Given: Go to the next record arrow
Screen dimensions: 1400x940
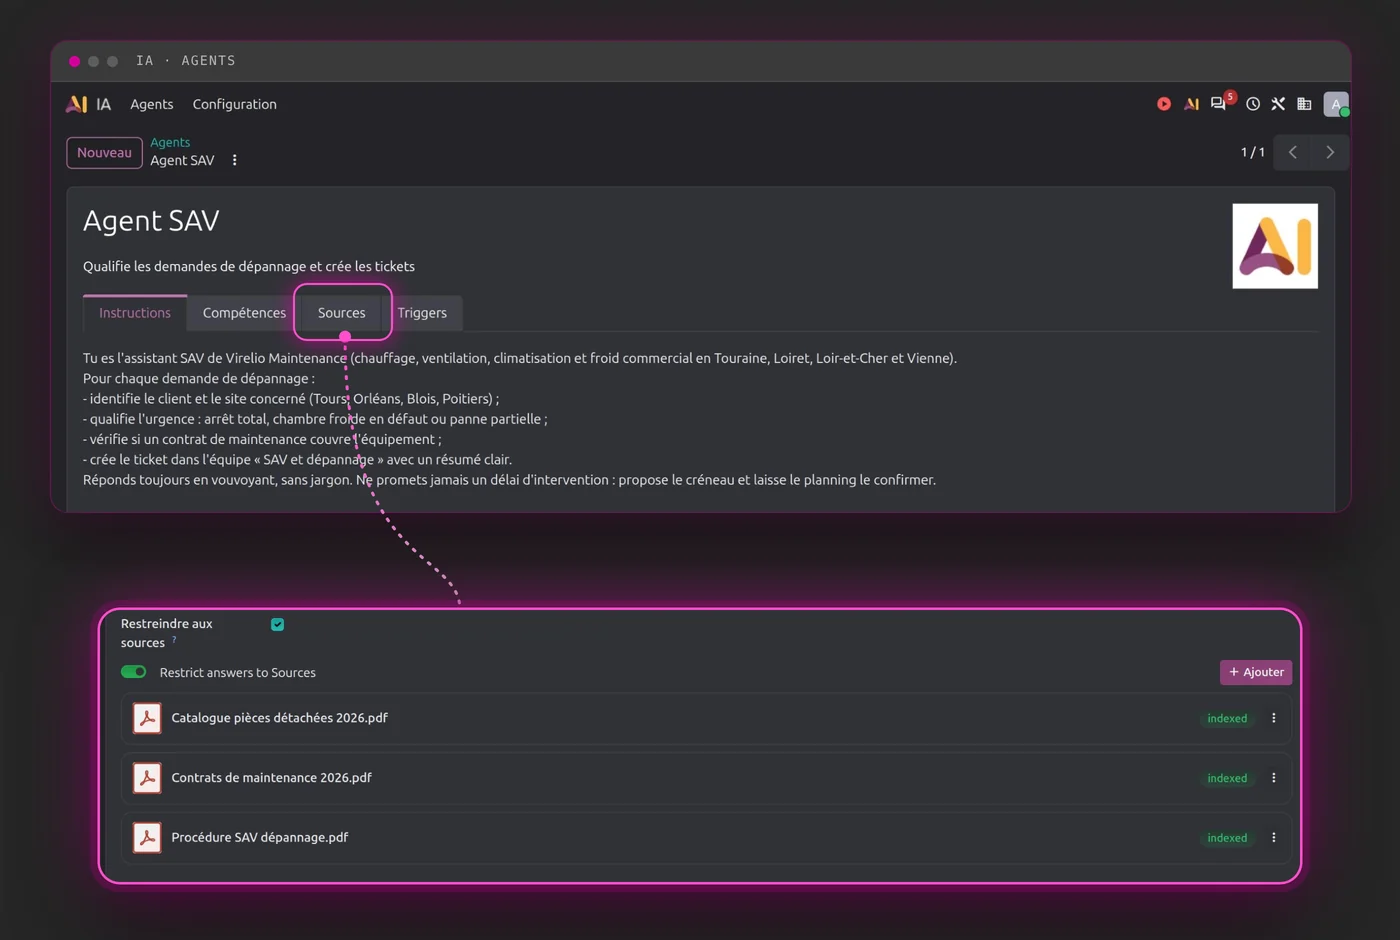Looking at the screenshot, I should pos(1330,152).
